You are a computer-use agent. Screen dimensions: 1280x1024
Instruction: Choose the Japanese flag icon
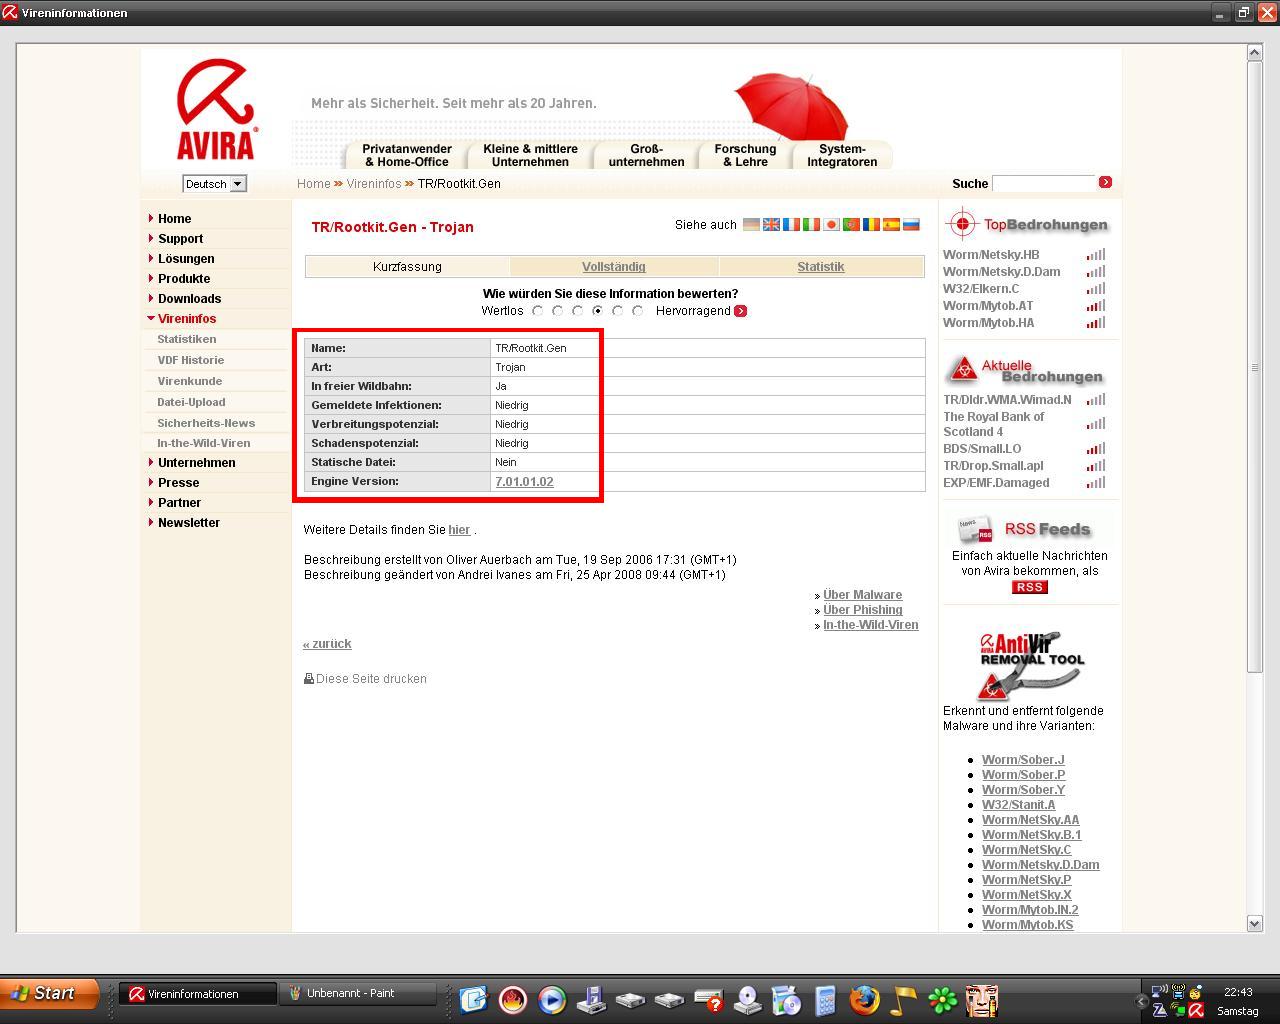831,225
